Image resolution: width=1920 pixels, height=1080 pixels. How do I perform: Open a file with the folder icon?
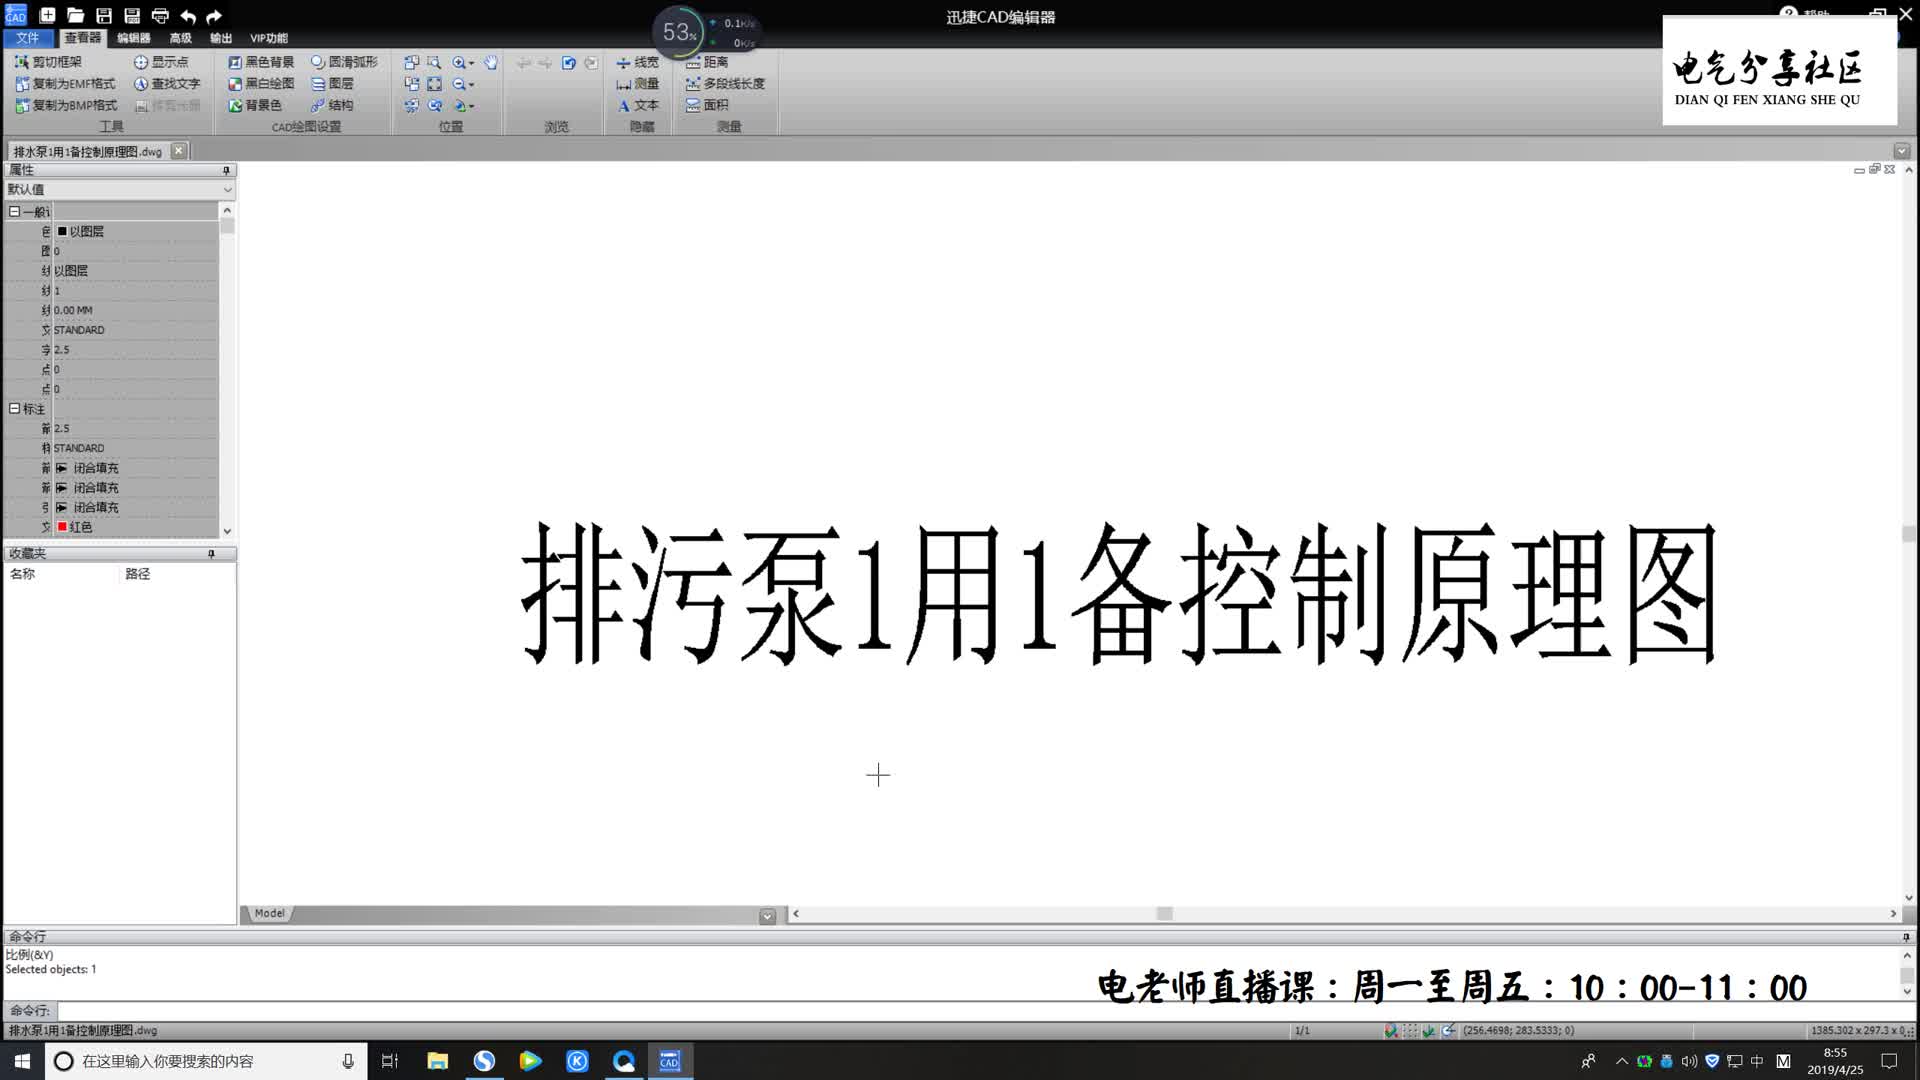point(75,15)
